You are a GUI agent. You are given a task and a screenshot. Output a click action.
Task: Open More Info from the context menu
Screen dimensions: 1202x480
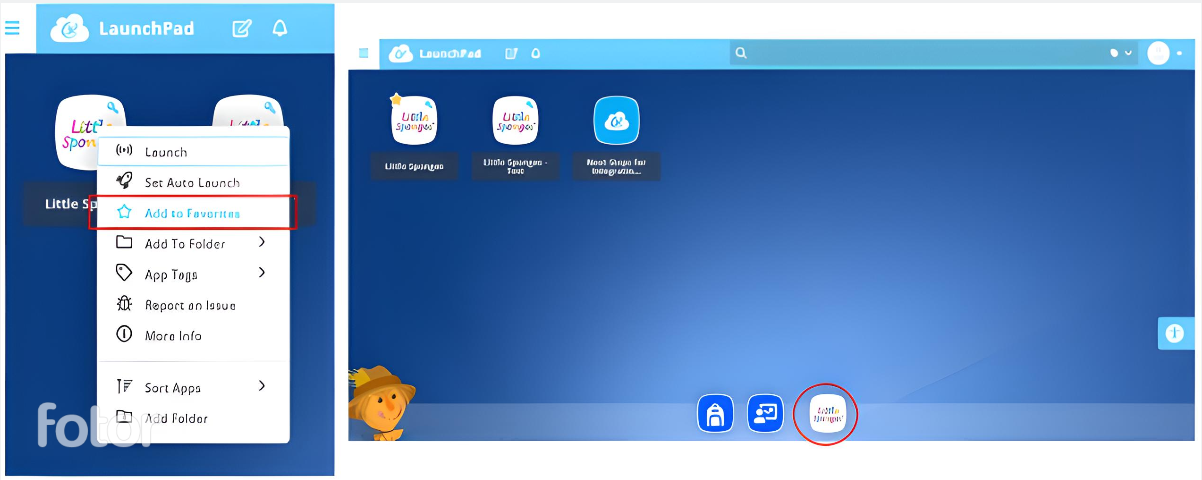173,336
